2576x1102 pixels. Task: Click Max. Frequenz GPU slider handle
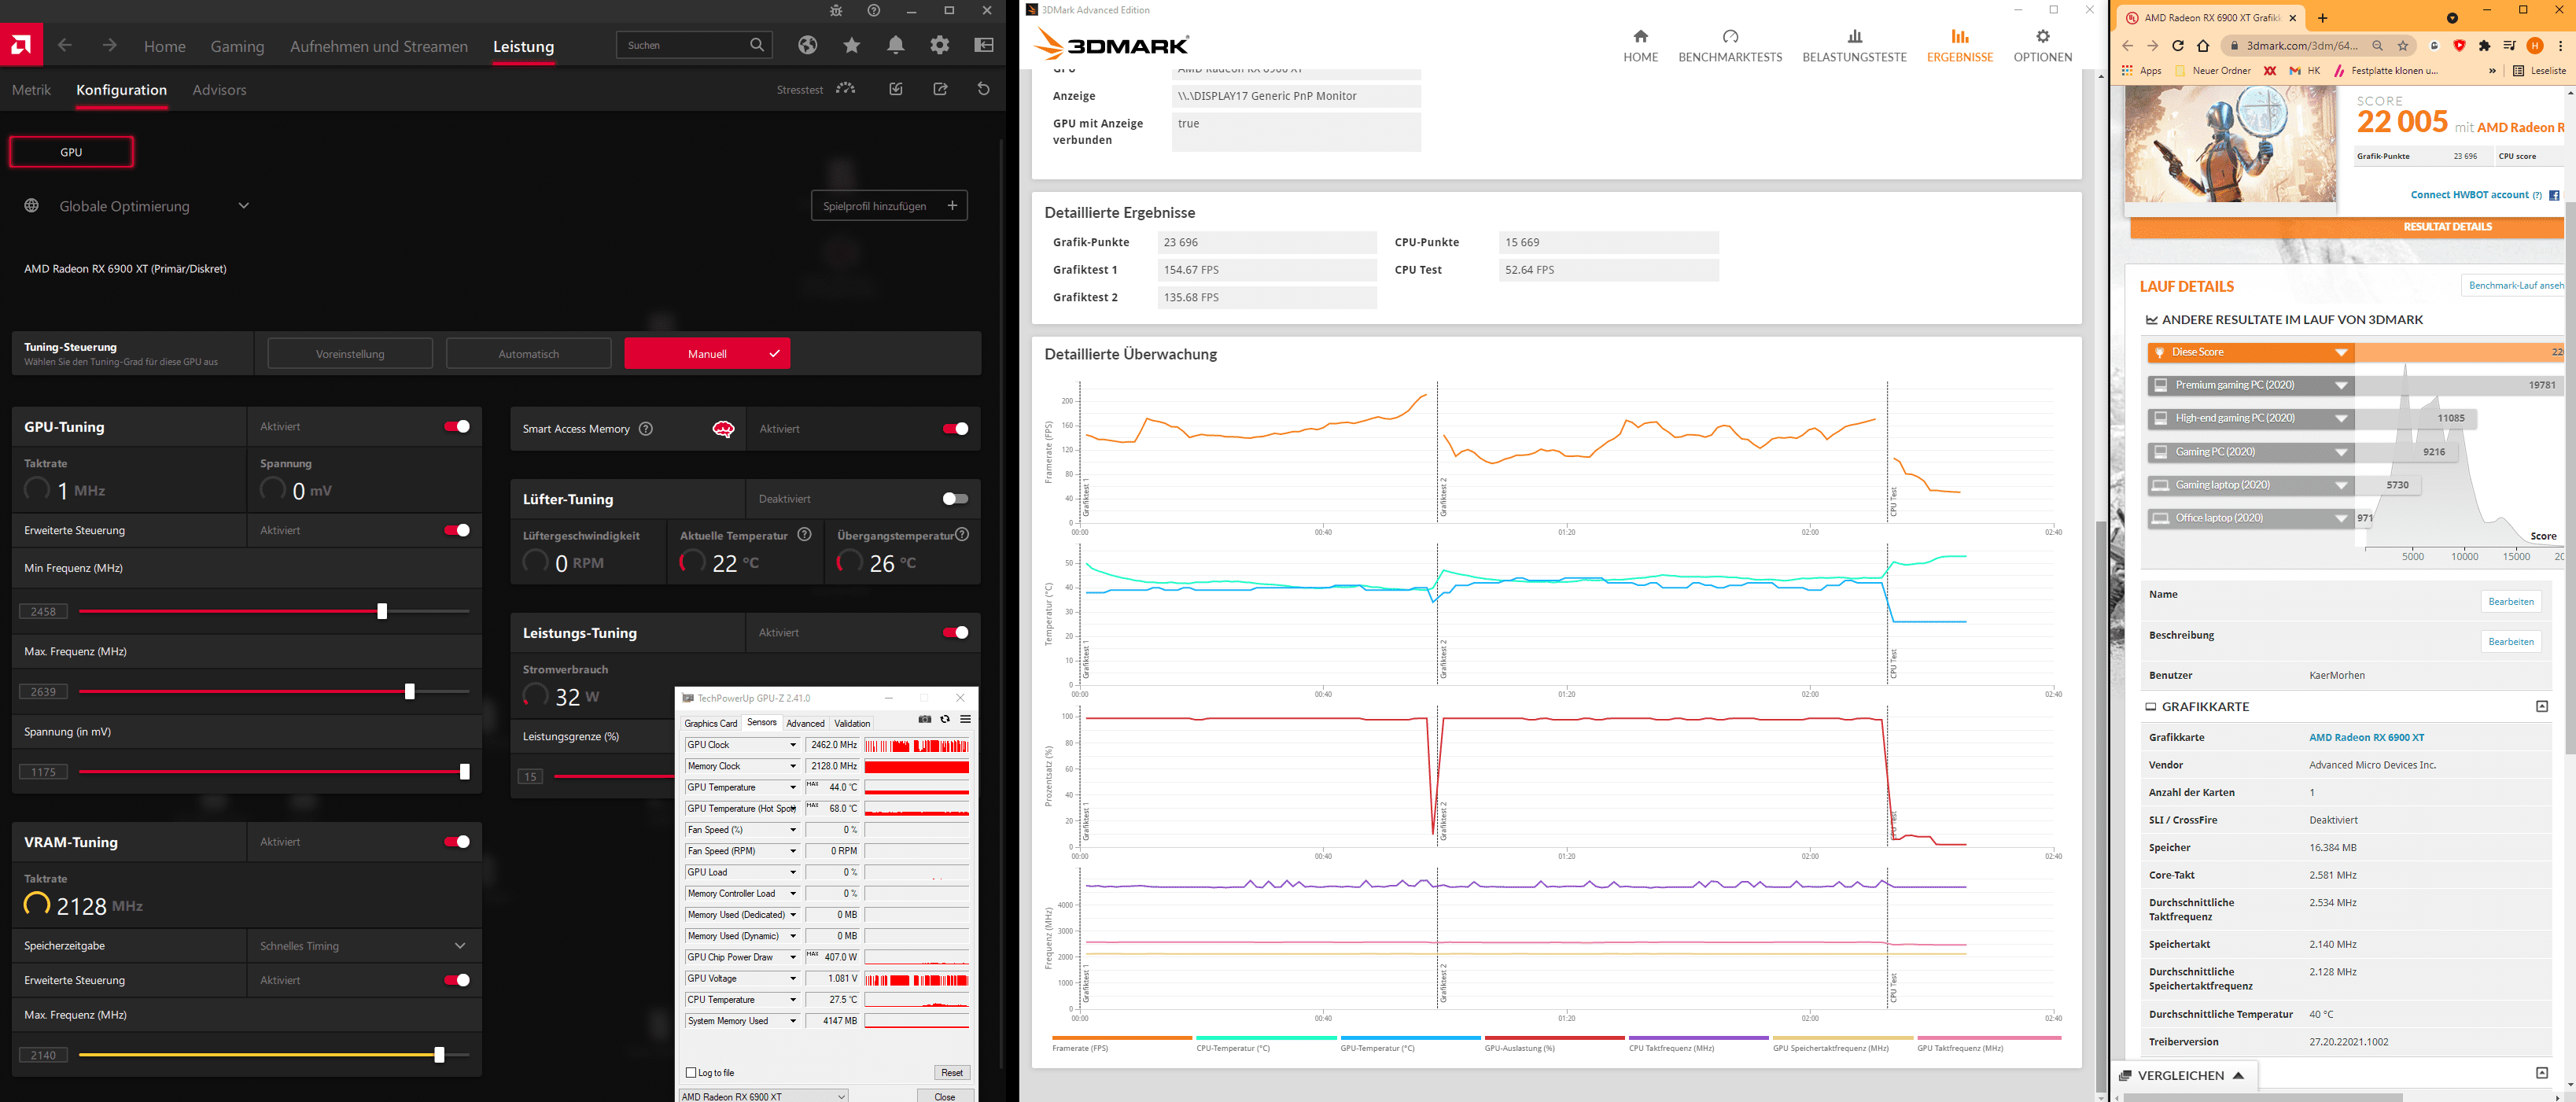[409, 692]
